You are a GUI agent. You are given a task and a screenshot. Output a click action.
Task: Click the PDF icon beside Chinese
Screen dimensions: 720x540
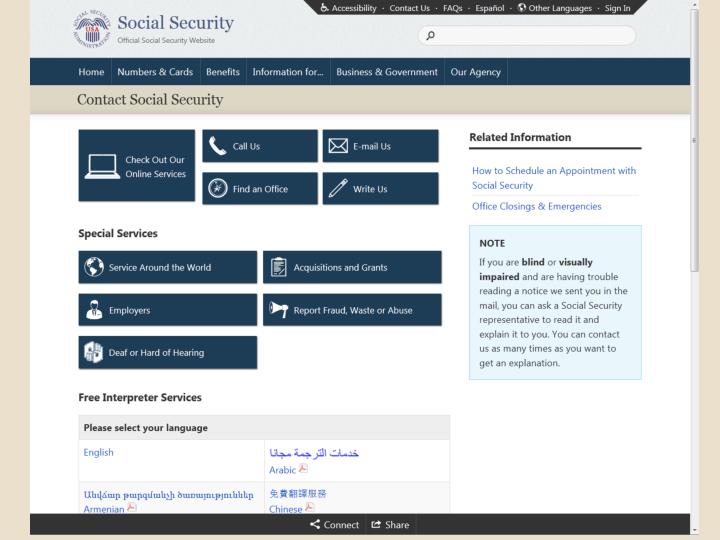click(x=309, y=507)
